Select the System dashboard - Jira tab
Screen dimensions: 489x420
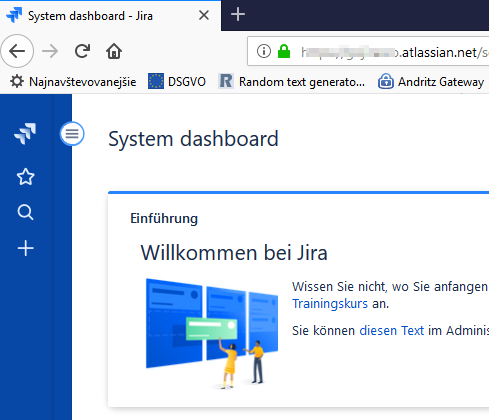(110, 16)
